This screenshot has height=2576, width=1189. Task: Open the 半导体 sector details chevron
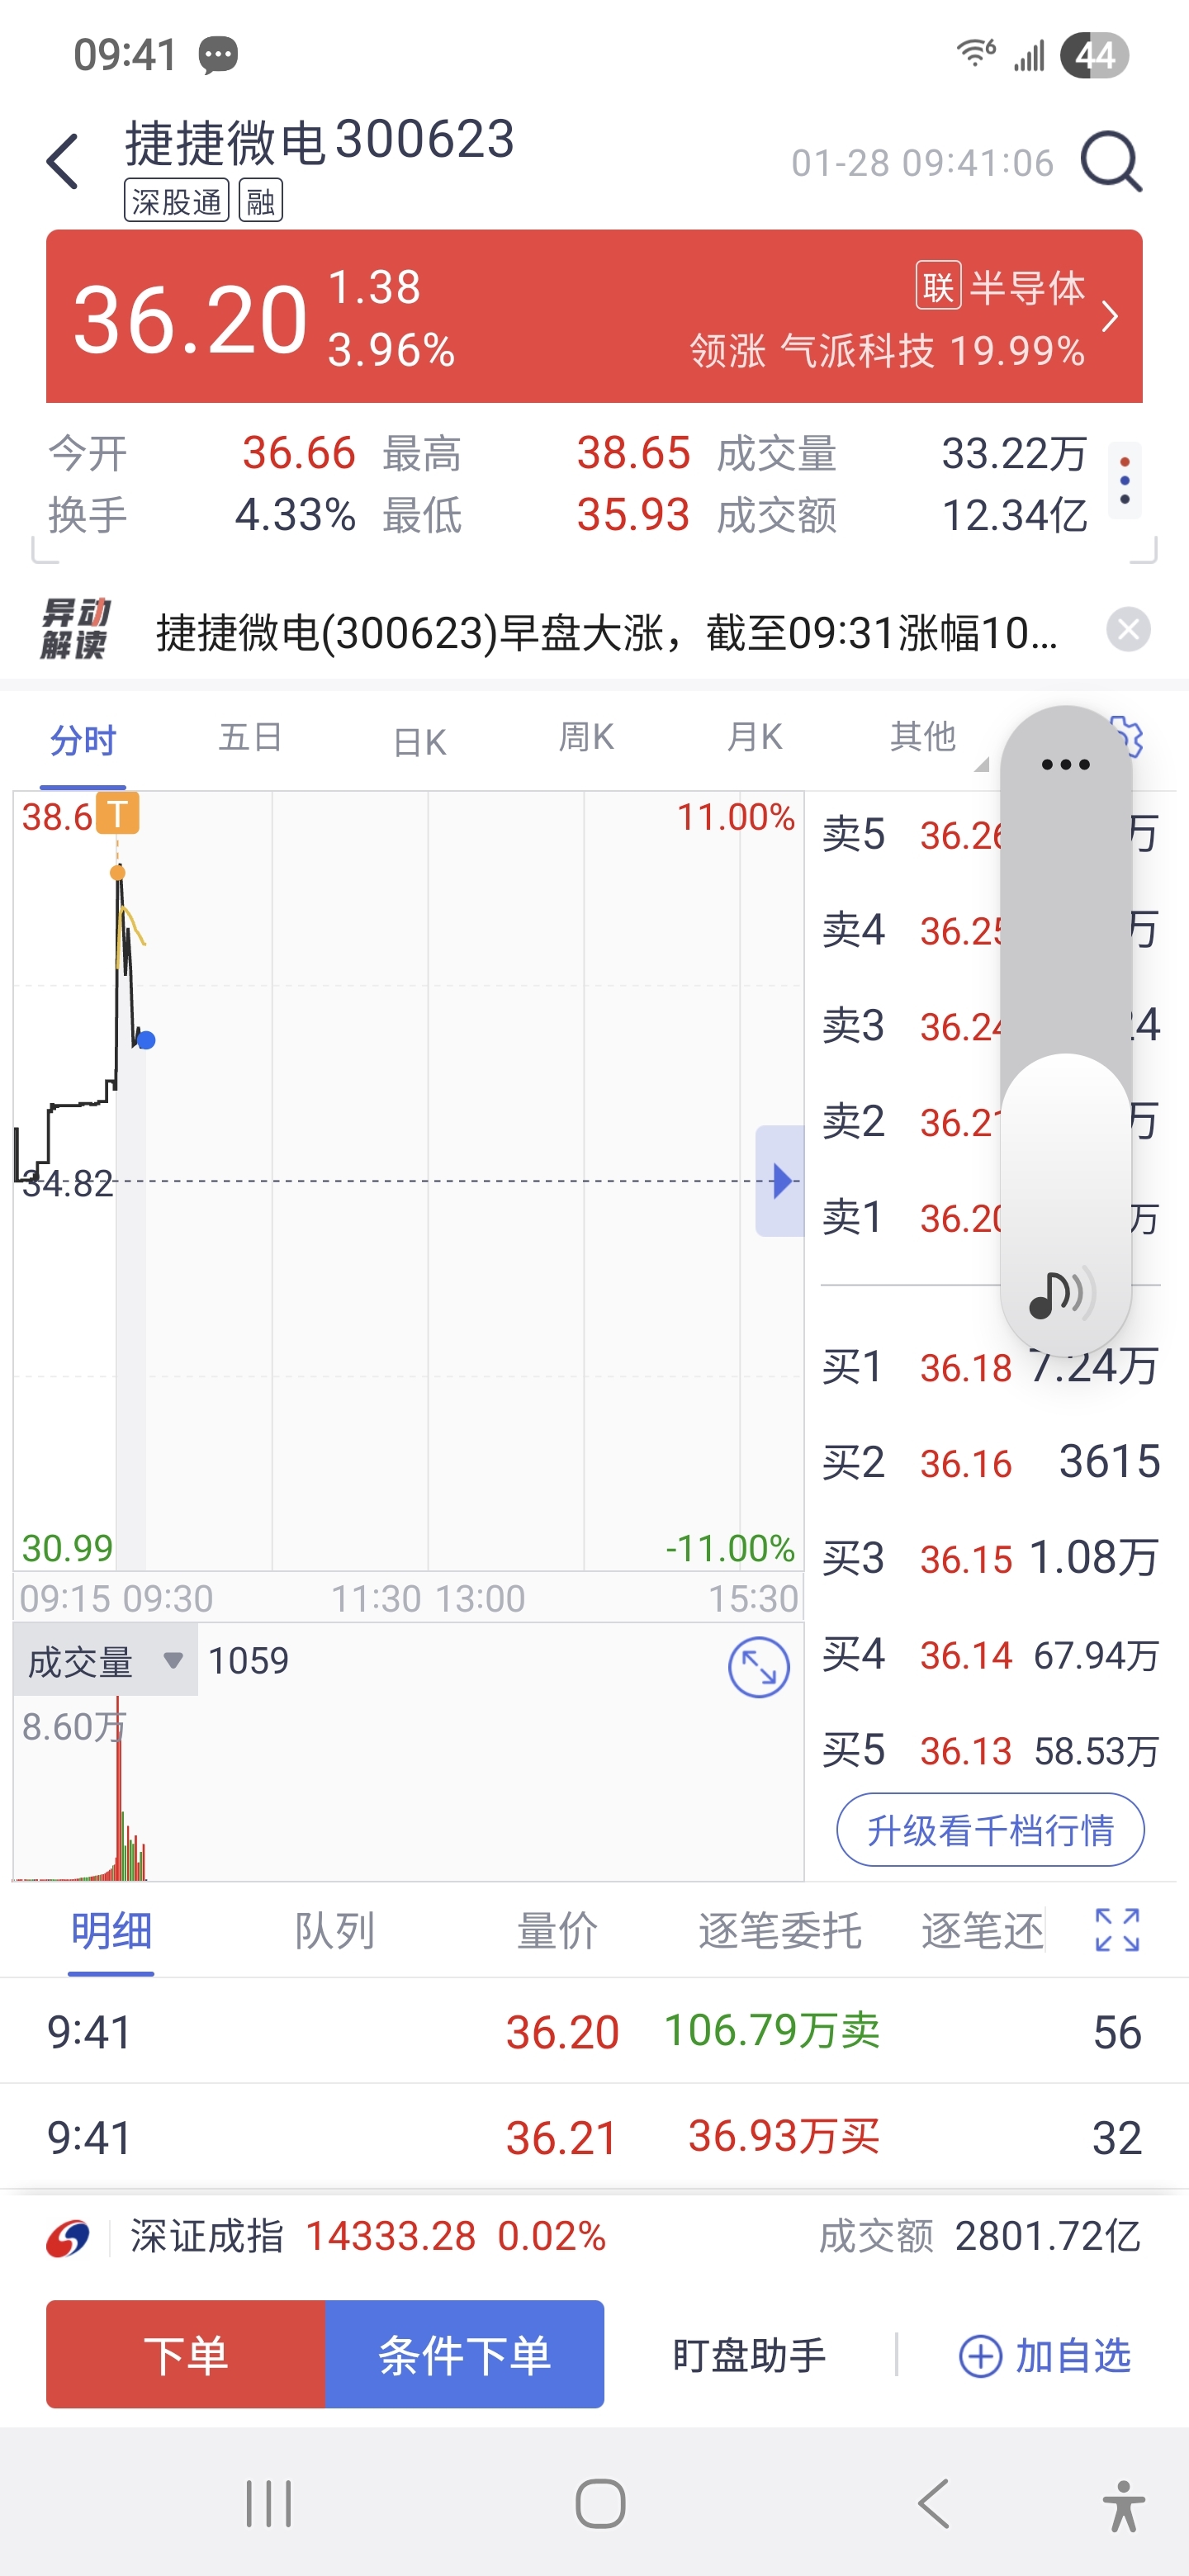1110,317
